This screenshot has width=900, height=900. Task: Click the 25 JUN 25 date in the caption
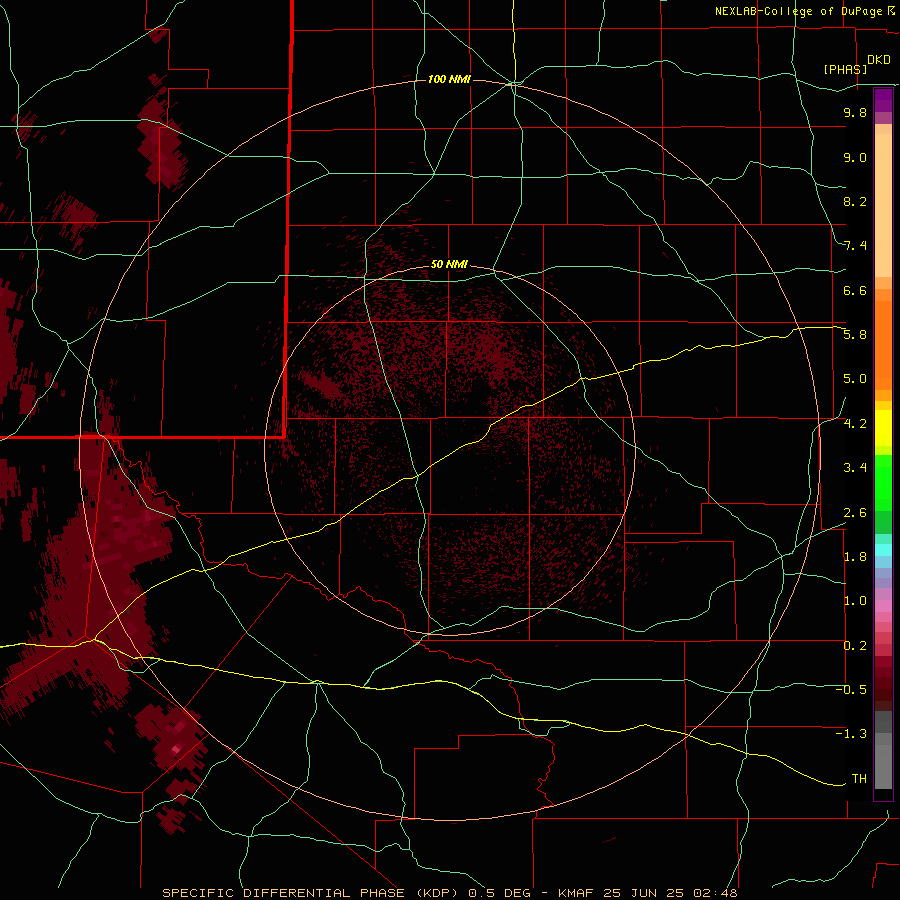(x=645, y=893)
